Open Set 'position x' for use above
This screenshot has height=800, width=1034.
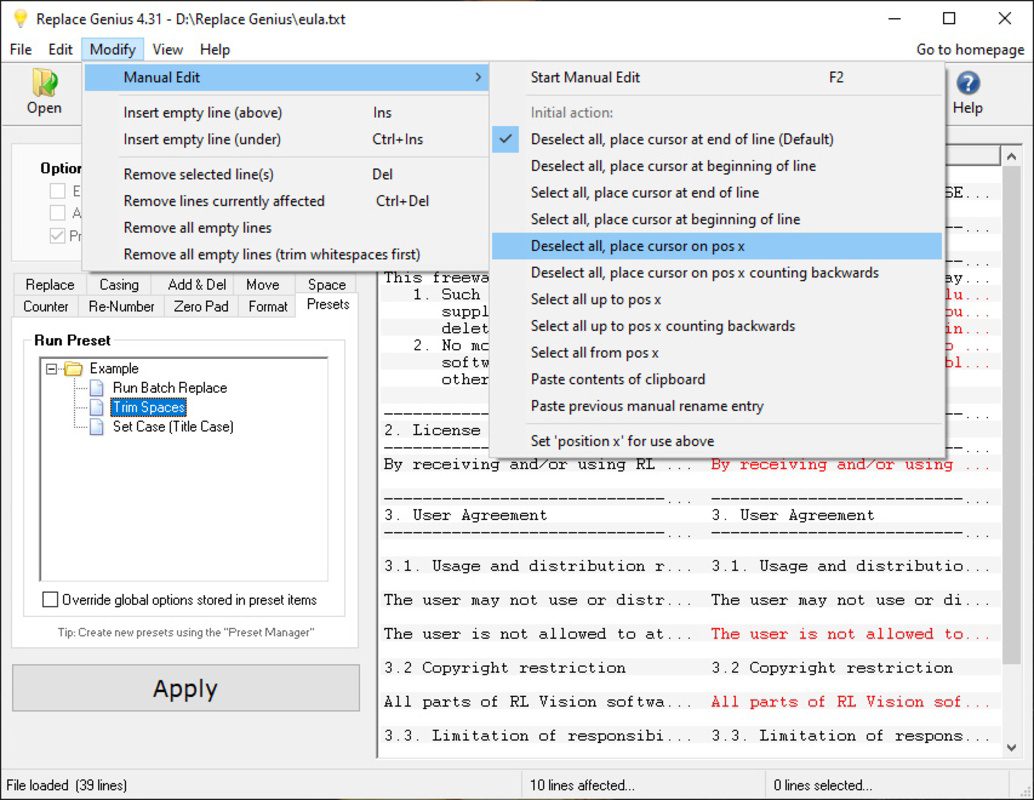click(x=716, y=441)
